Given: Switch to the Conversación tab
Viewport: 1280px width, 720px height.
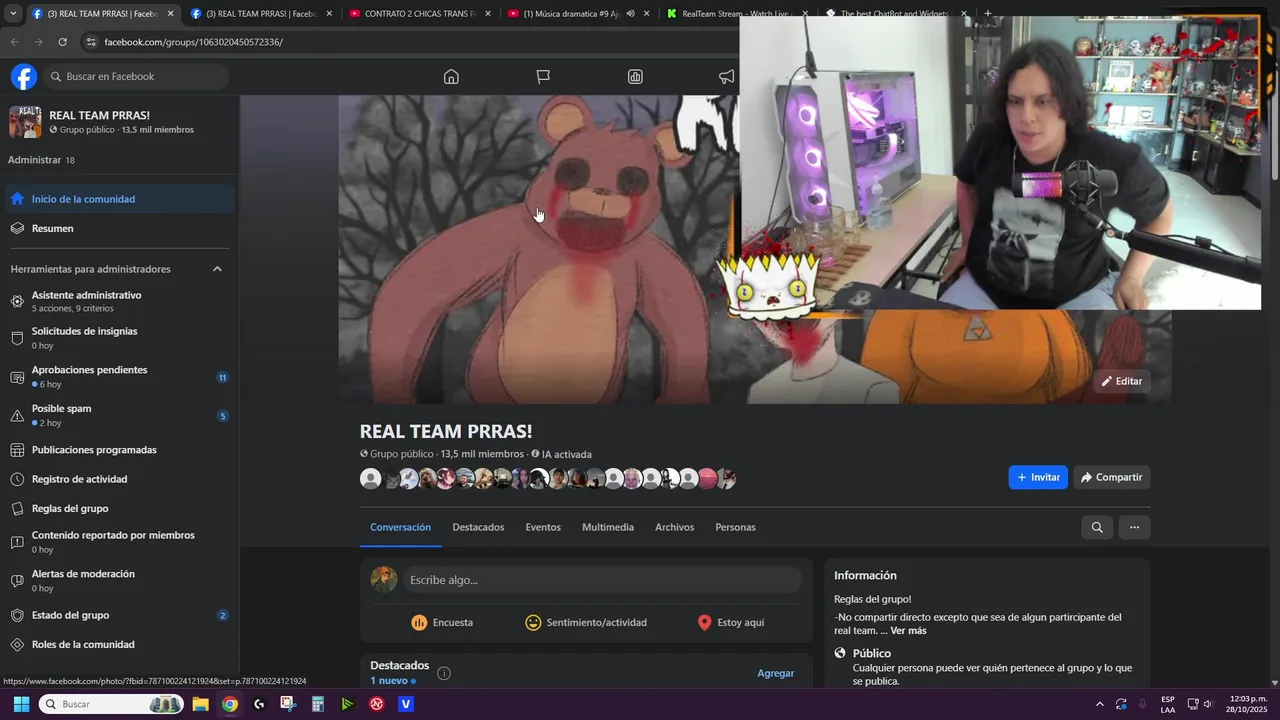Looking at the screenshot, I should 400,527.
